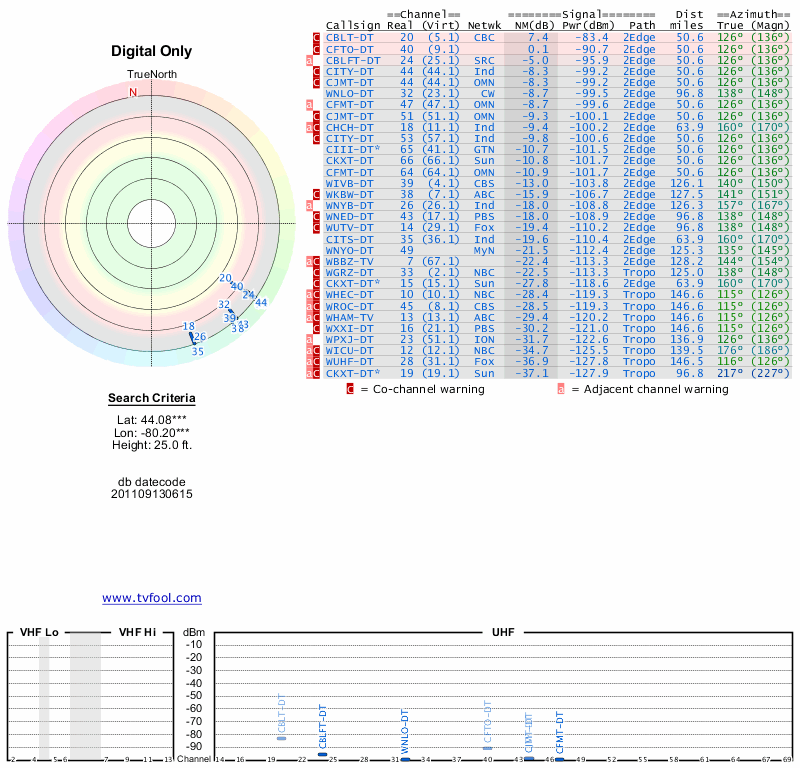Click the pink 'a' icon in the legend

(x=561, y=389)
